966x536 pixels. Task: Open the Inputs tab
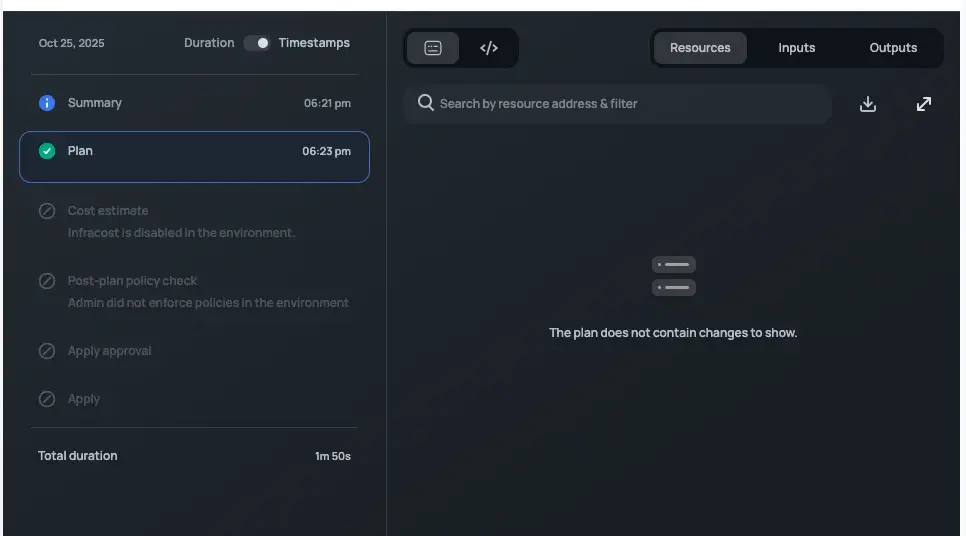pyautogui.click(x=797, y=48)
